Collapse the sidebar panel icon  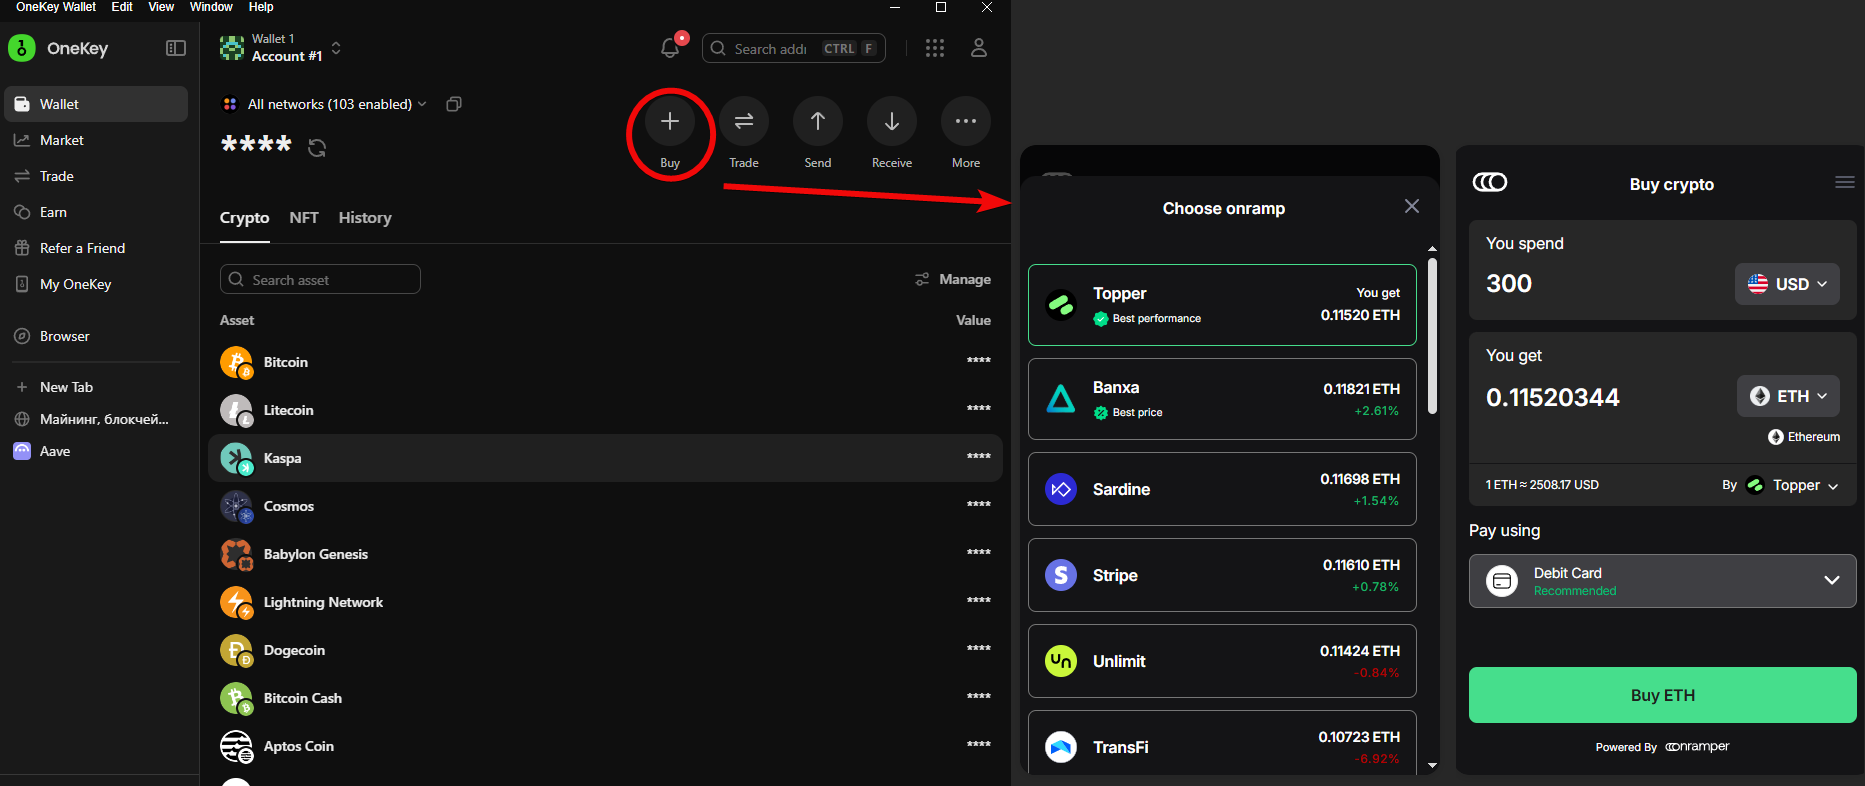click(x=176, y=48)
